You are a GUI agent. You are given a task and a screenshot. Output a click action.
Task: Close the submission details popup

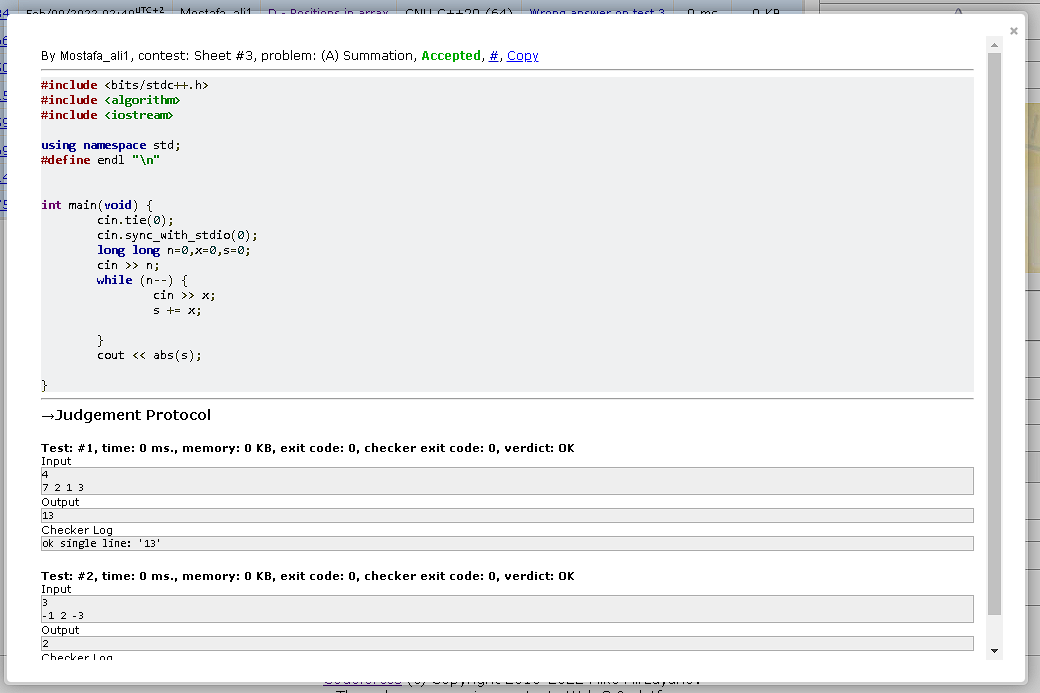(x=1013, y=30)
